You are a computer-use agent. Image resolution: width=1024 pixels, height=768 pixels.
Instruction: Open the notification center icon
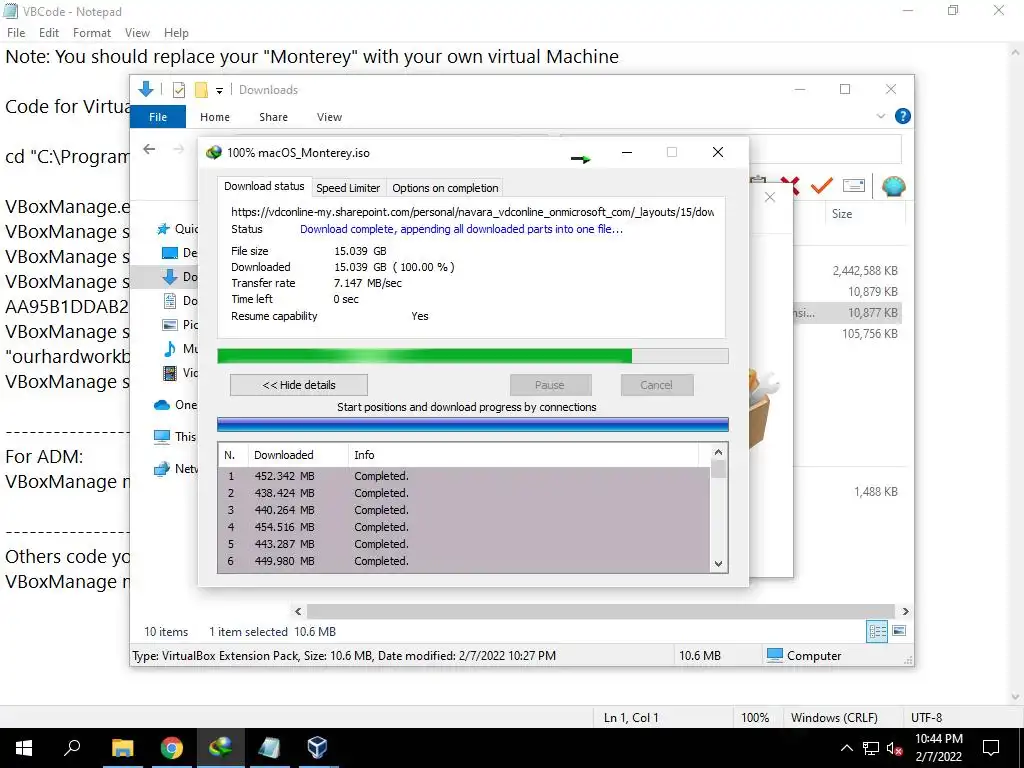coord(991,748)
